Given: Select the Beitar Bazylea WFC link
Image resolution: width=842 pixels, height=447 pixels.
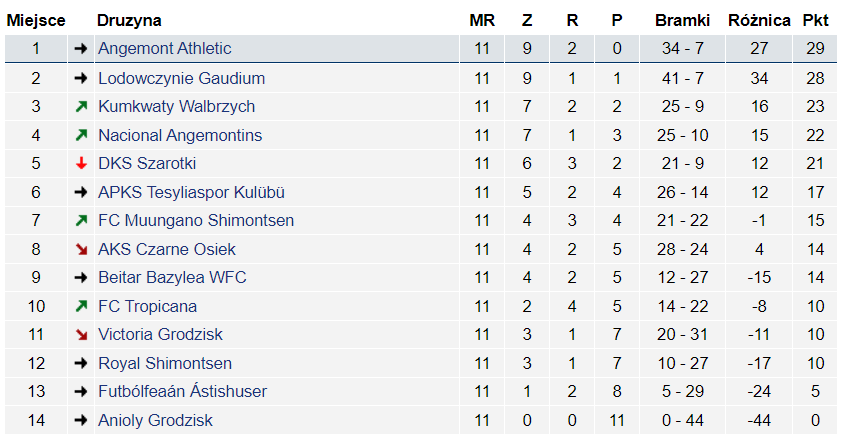Looking at the screenshot, I should click(171, 278).
